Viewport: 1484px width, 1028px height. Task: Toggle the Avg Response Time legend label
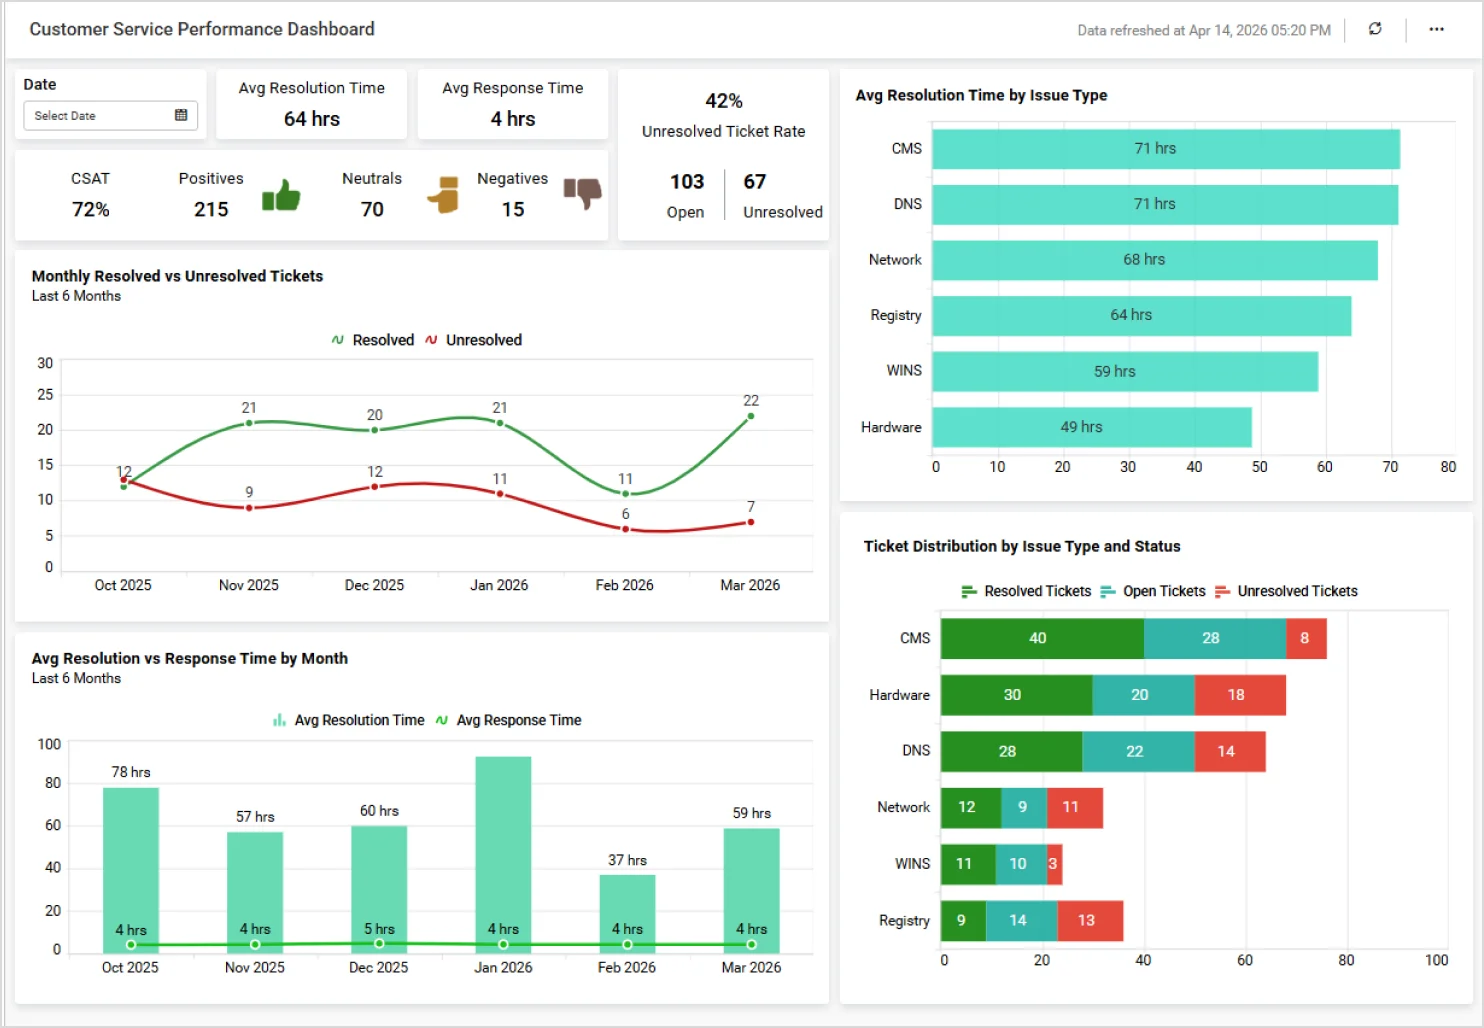click(x=519, y=720)
